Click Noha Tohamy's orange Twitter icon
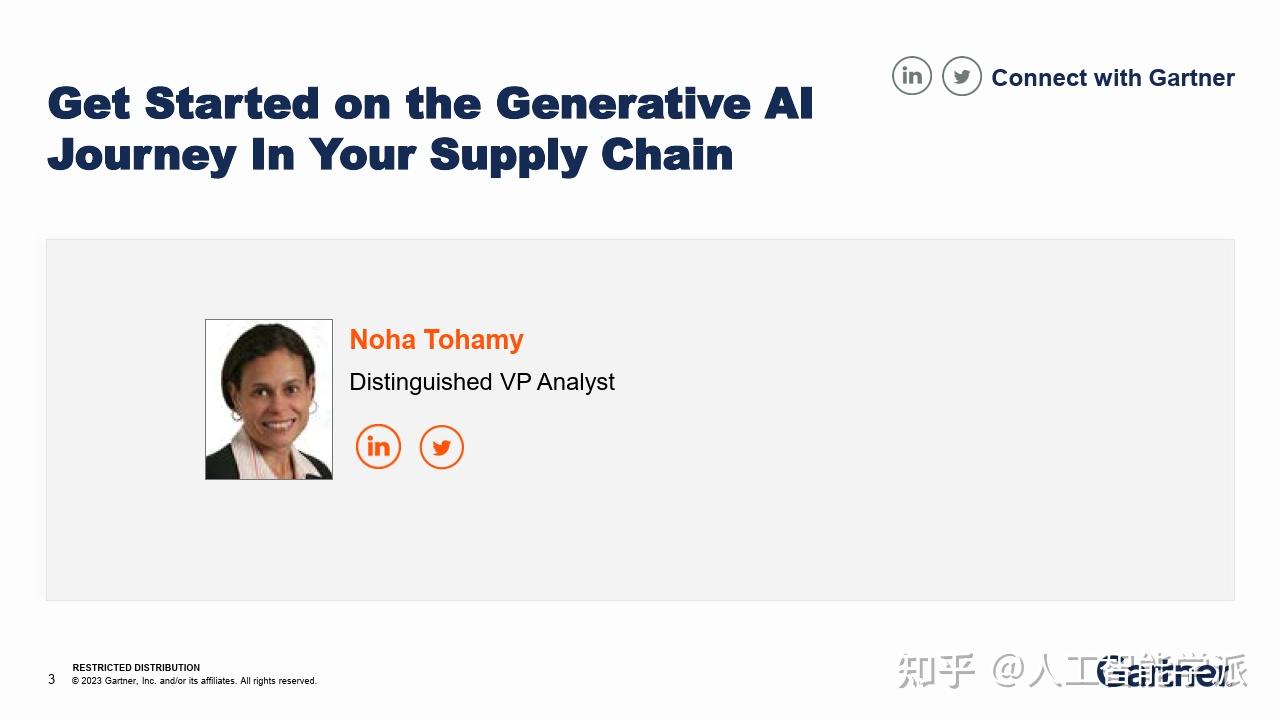The width and height of the screenshot is (1280, 720). click(x=442, y=447)
